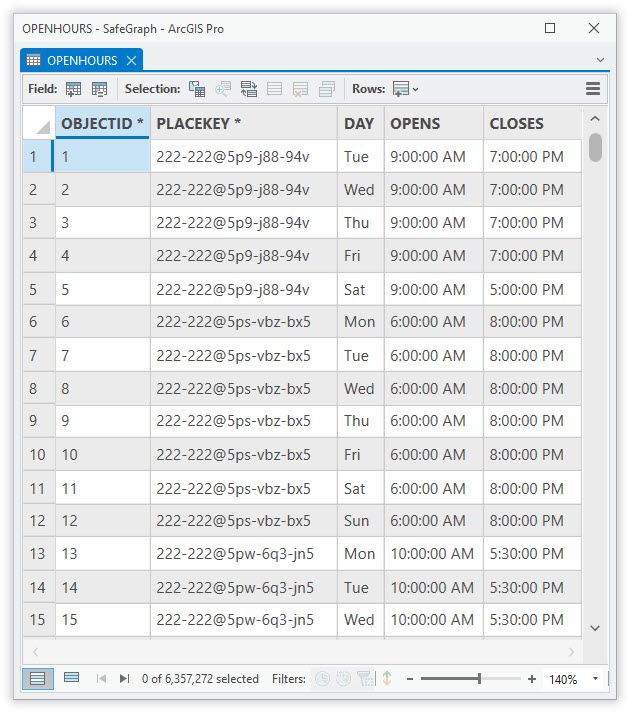Screen dimensions: 630x713
Task: Open the table hamburger menu
Action: tap(593, 89)
